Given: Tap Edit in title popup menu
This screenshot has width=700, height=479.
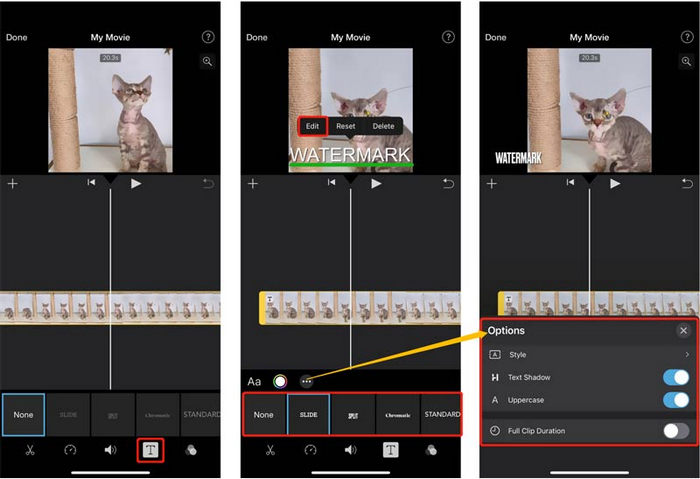Looking at the screenshot, I should 312,126.
